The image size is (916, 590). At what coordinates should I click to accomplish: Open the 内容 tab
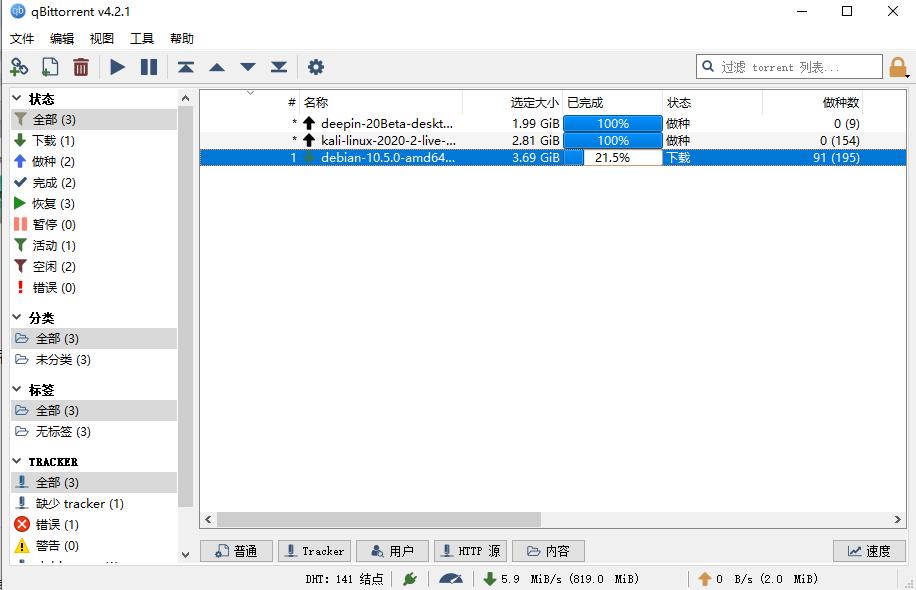[x=548, y=551]
